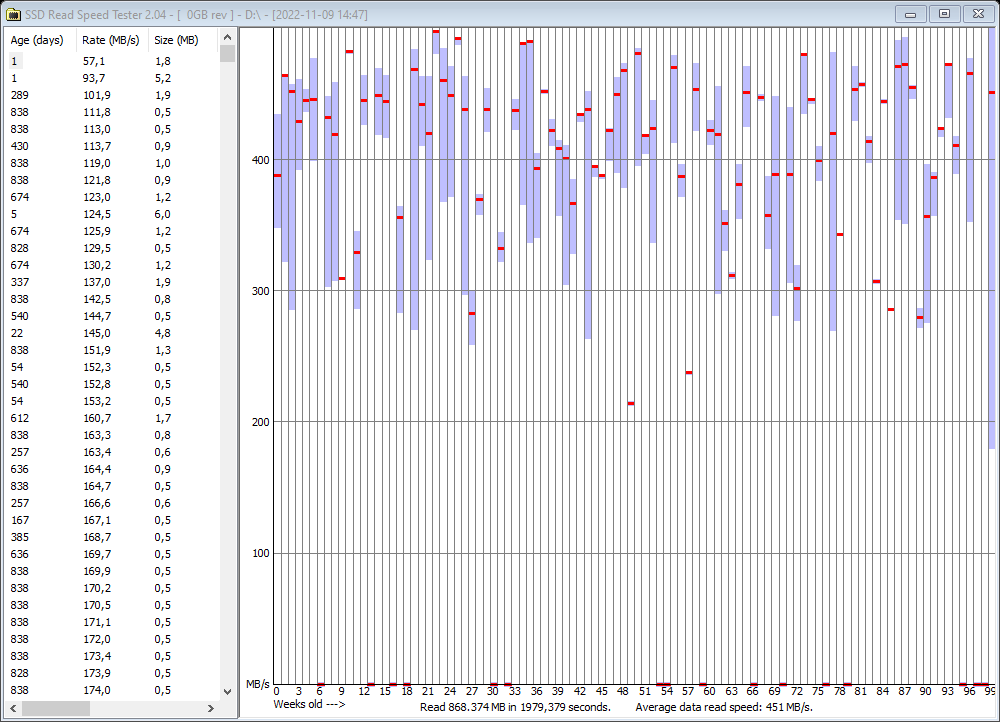The width and height of the screenshot is (1000, 722).
Task: Select the row with rate 93,7
Action: [112, 78]
